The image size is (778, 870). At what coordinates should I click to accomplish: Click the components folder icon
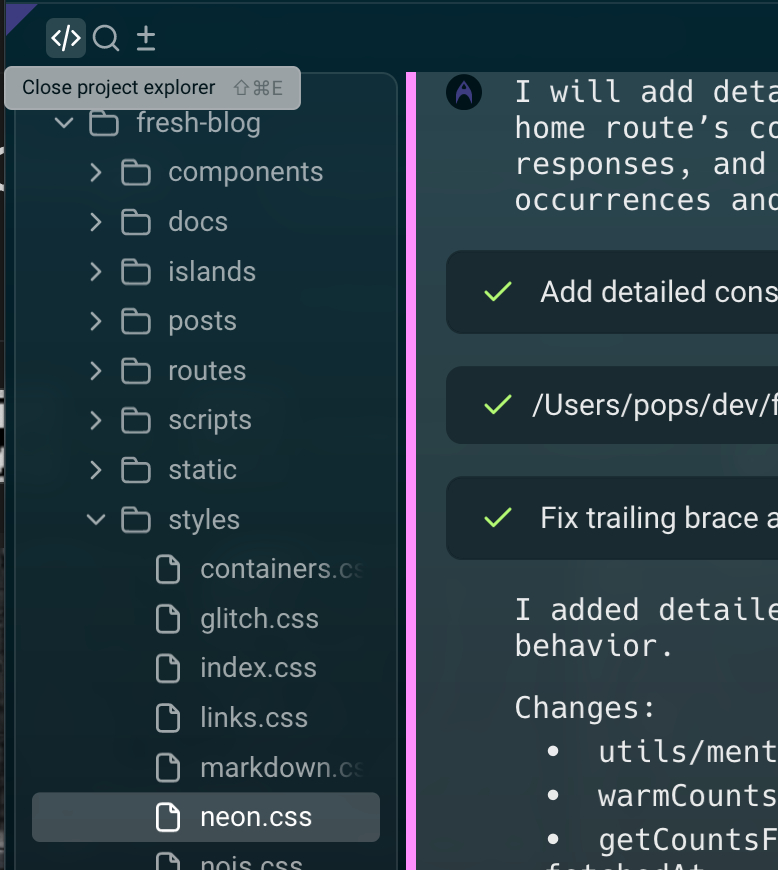(136, 173)
